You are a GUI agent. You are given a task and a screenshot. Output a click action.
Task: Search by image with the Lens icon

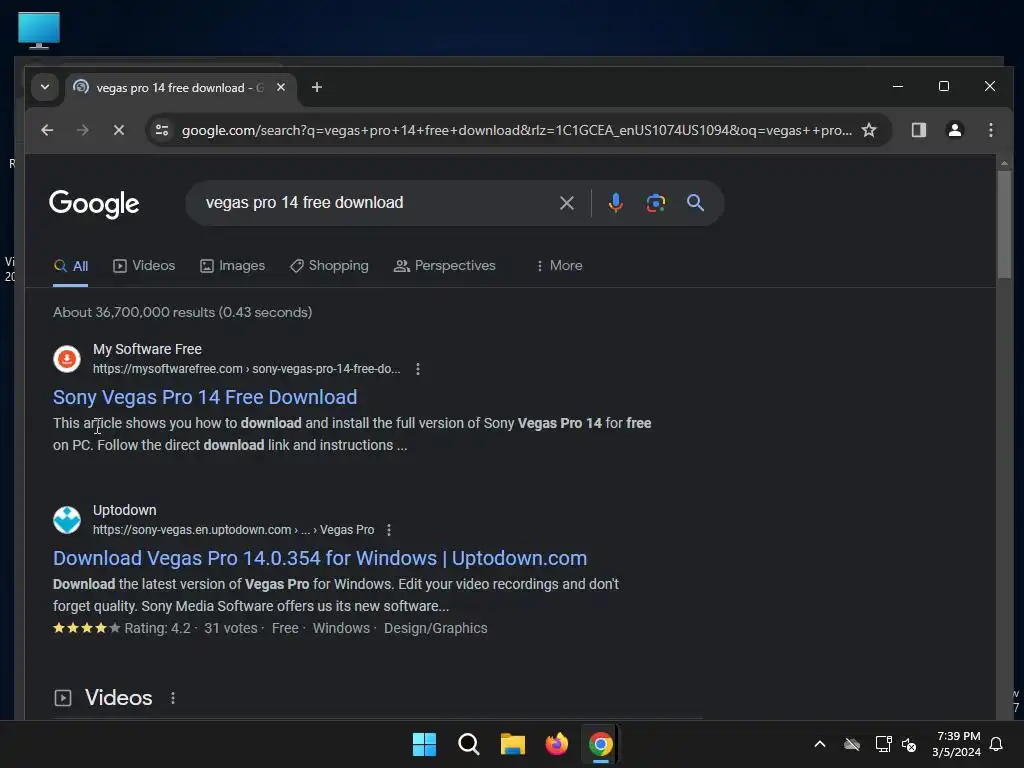pyautogui.click(x=656, y=203)
